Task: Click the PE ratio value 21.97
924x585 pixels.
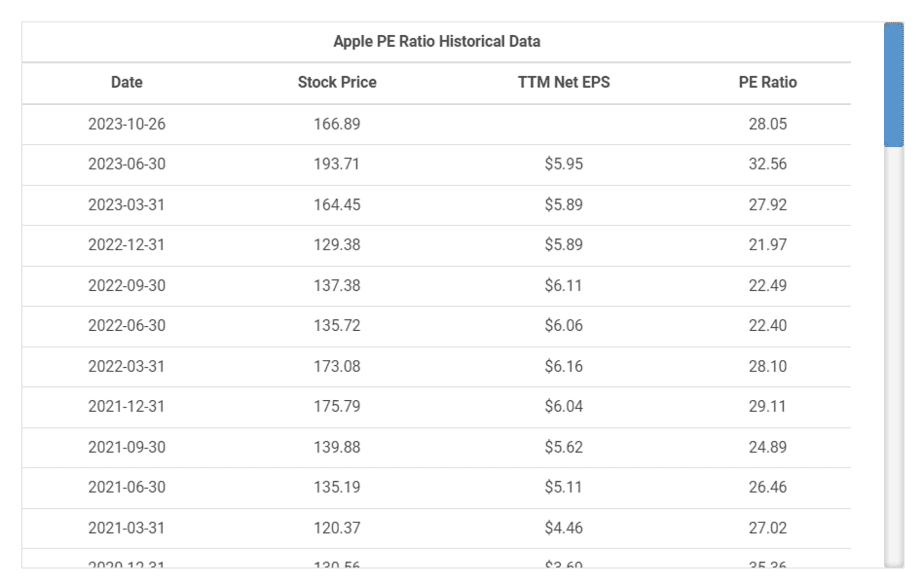Action: click(x=767, y=245)
